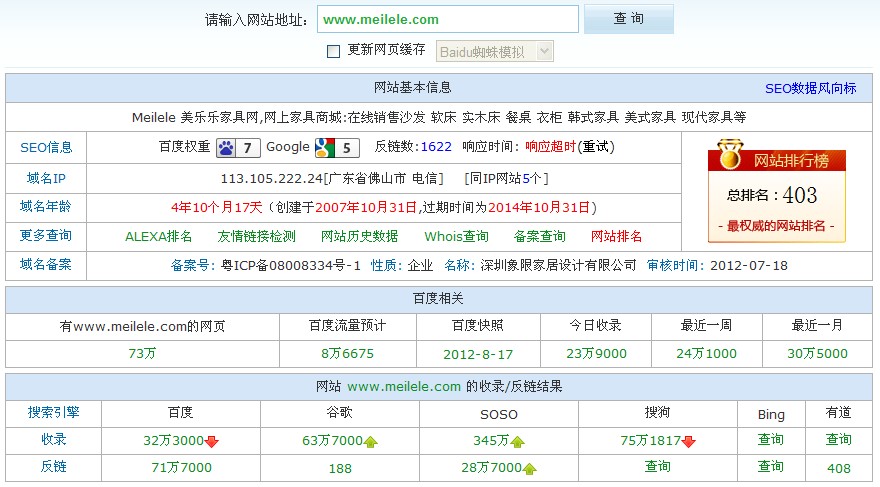Open the 网站历史数据 link
The width and height of the screenshot is (880, 487).
[x=359, y=237]
